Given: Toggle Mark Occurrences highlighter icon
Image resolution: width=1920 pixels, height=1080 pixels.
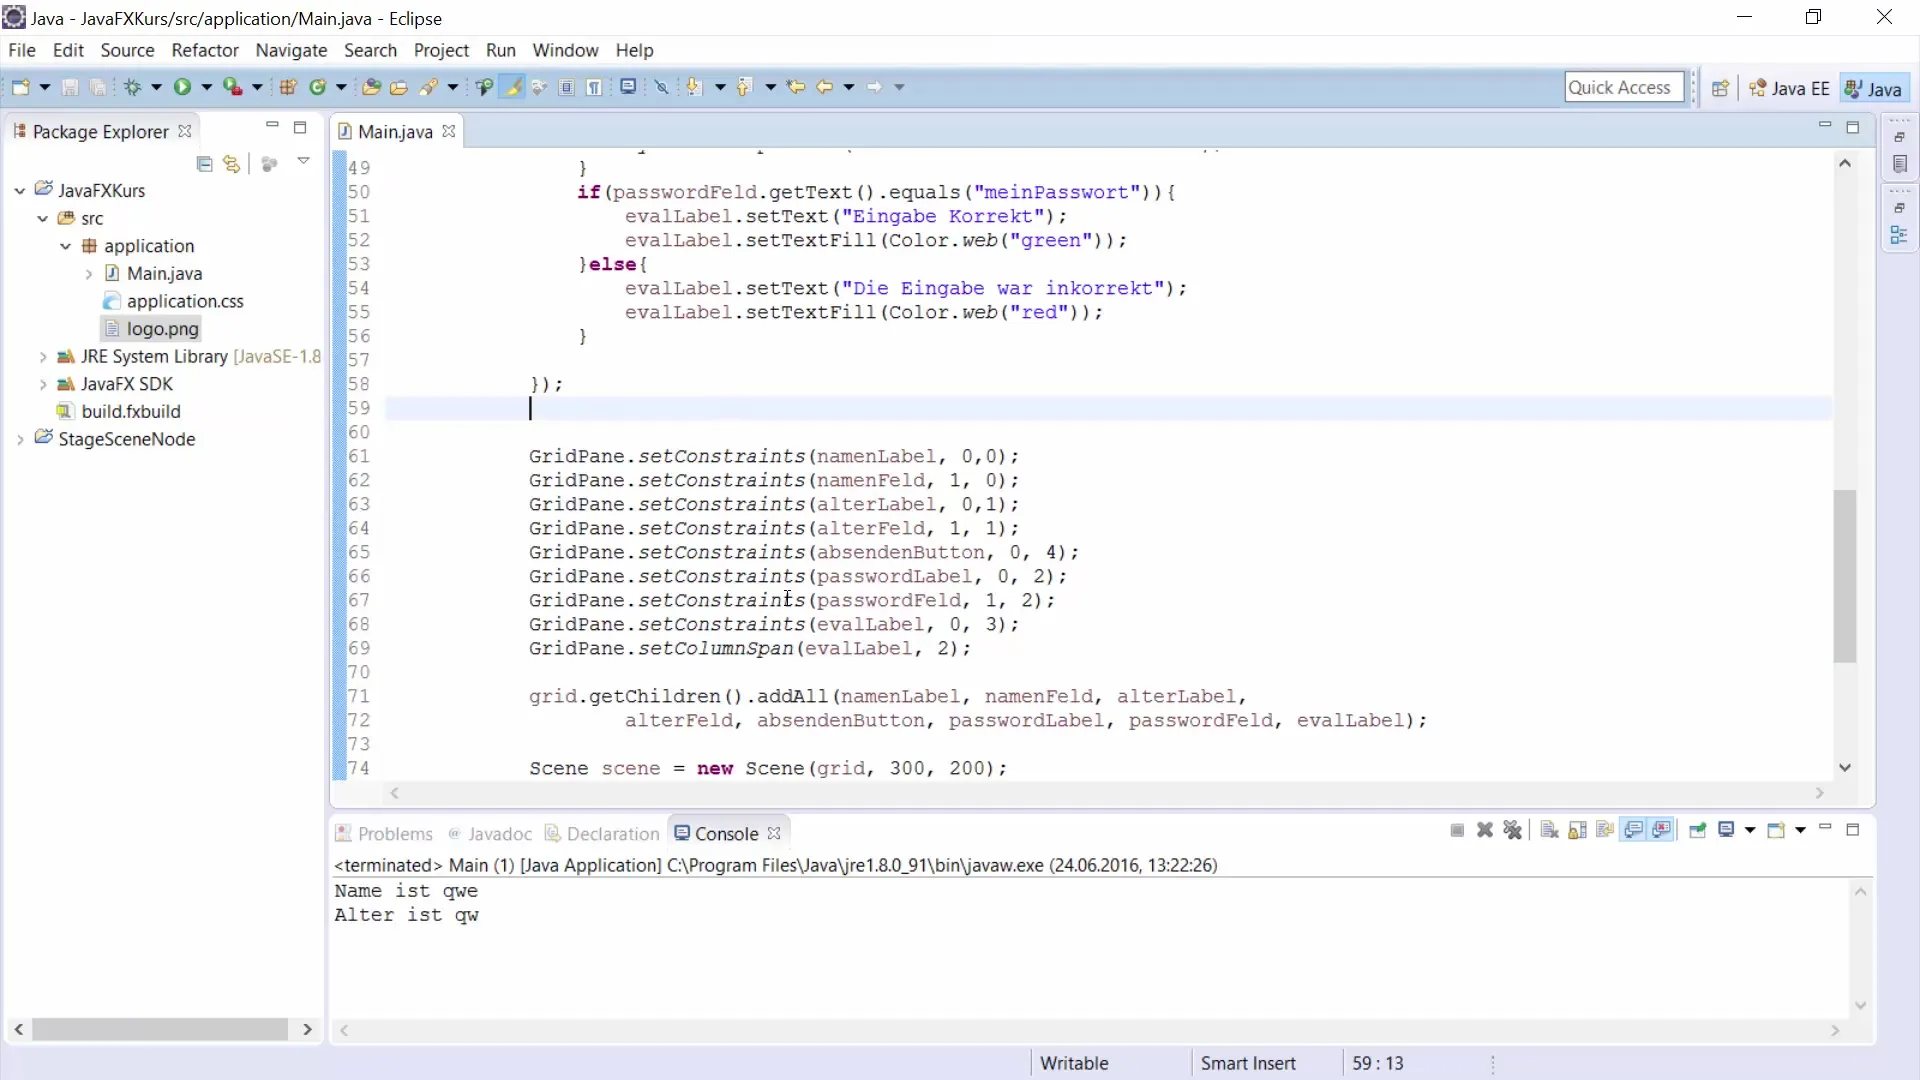Looking at the screenshot, I should [x=513, y=87].
